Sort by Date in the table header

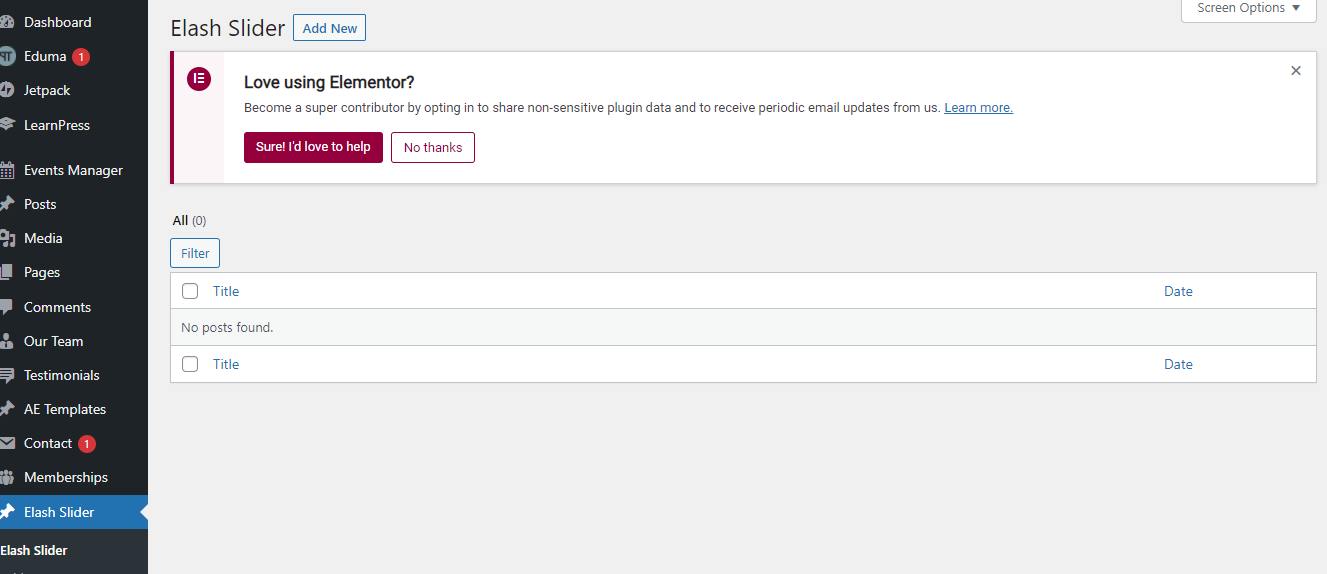coord(1178,291)
